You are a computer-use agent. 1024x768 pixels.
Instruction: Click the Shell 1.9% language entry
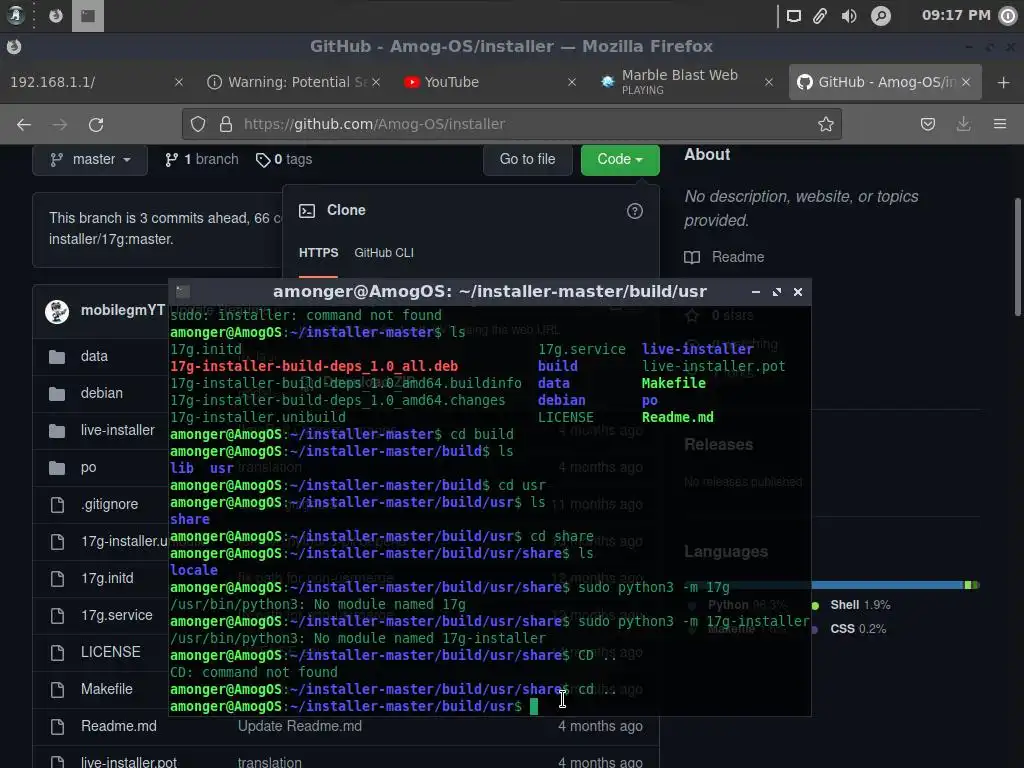coord(852,605)
